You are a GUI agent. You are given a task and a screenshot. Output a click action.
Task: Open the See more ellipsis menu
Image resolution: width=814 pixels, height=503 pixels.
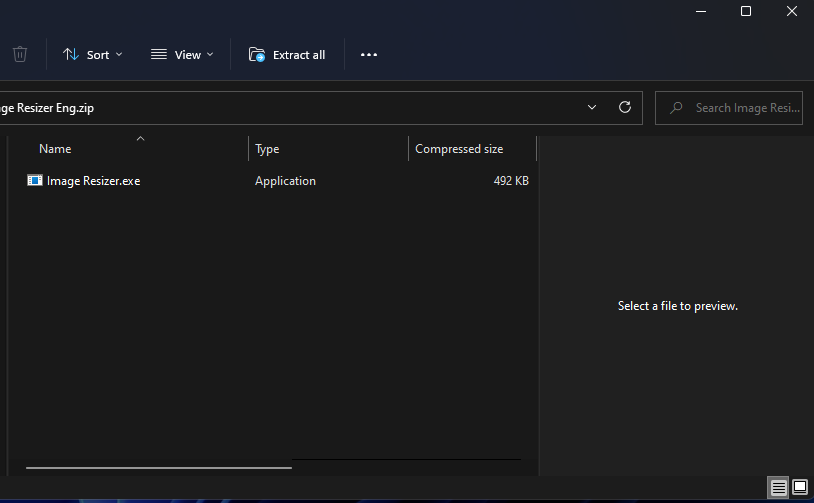tap(369, 55)
